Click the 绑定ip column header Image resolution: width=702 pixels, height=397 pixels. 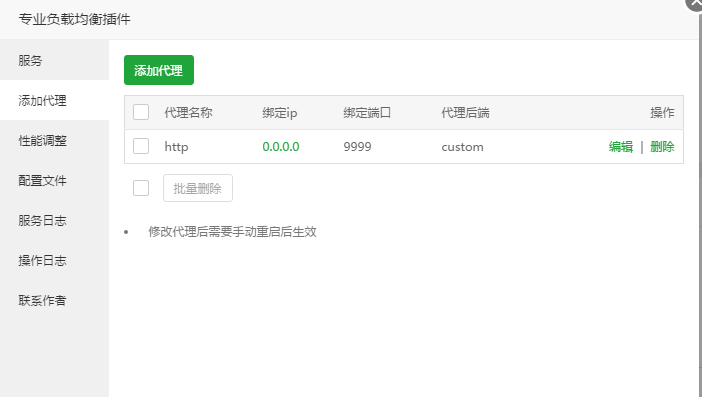click(280, 112)
